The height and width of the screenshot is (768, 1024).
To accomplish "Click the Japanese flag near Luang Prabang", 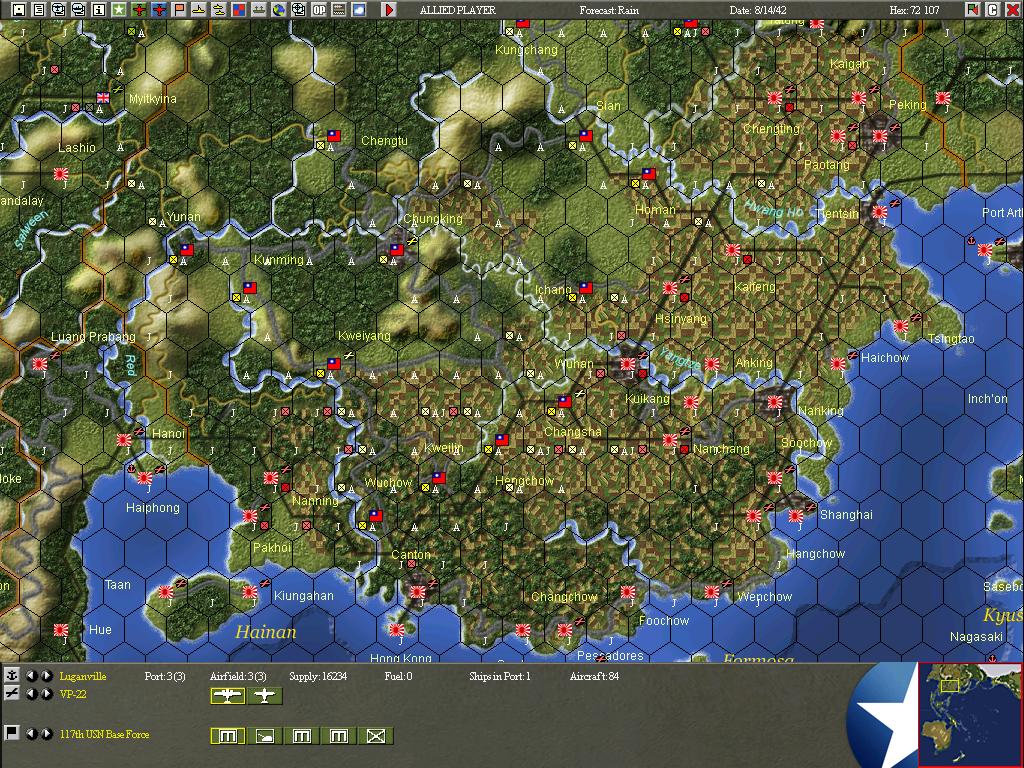I will 40,364.
